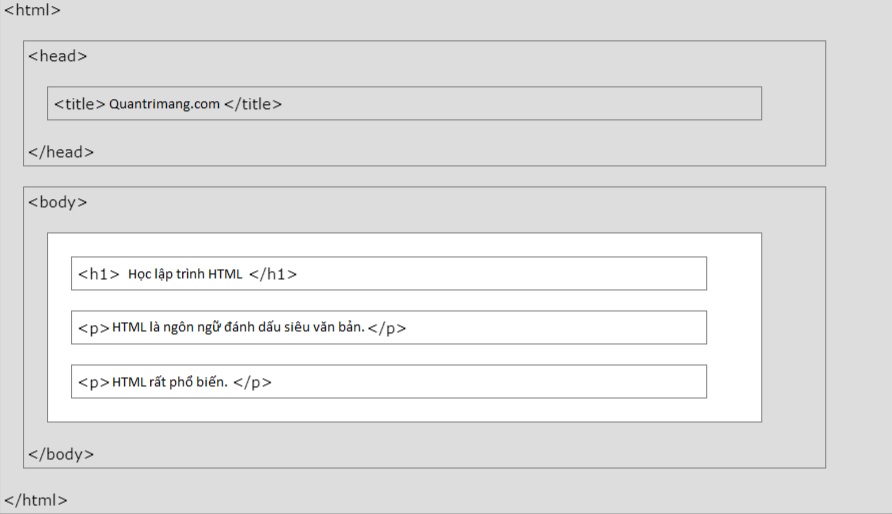Click </p> tag after 'siêu văn bản.'
Screen dimensions: 892x514
pos(387,328)
